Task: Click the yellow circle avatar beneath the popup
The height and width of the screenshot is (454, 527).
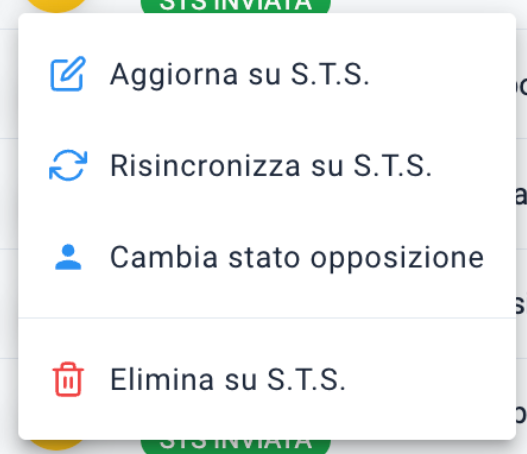Action: click(x=56, y=445)
